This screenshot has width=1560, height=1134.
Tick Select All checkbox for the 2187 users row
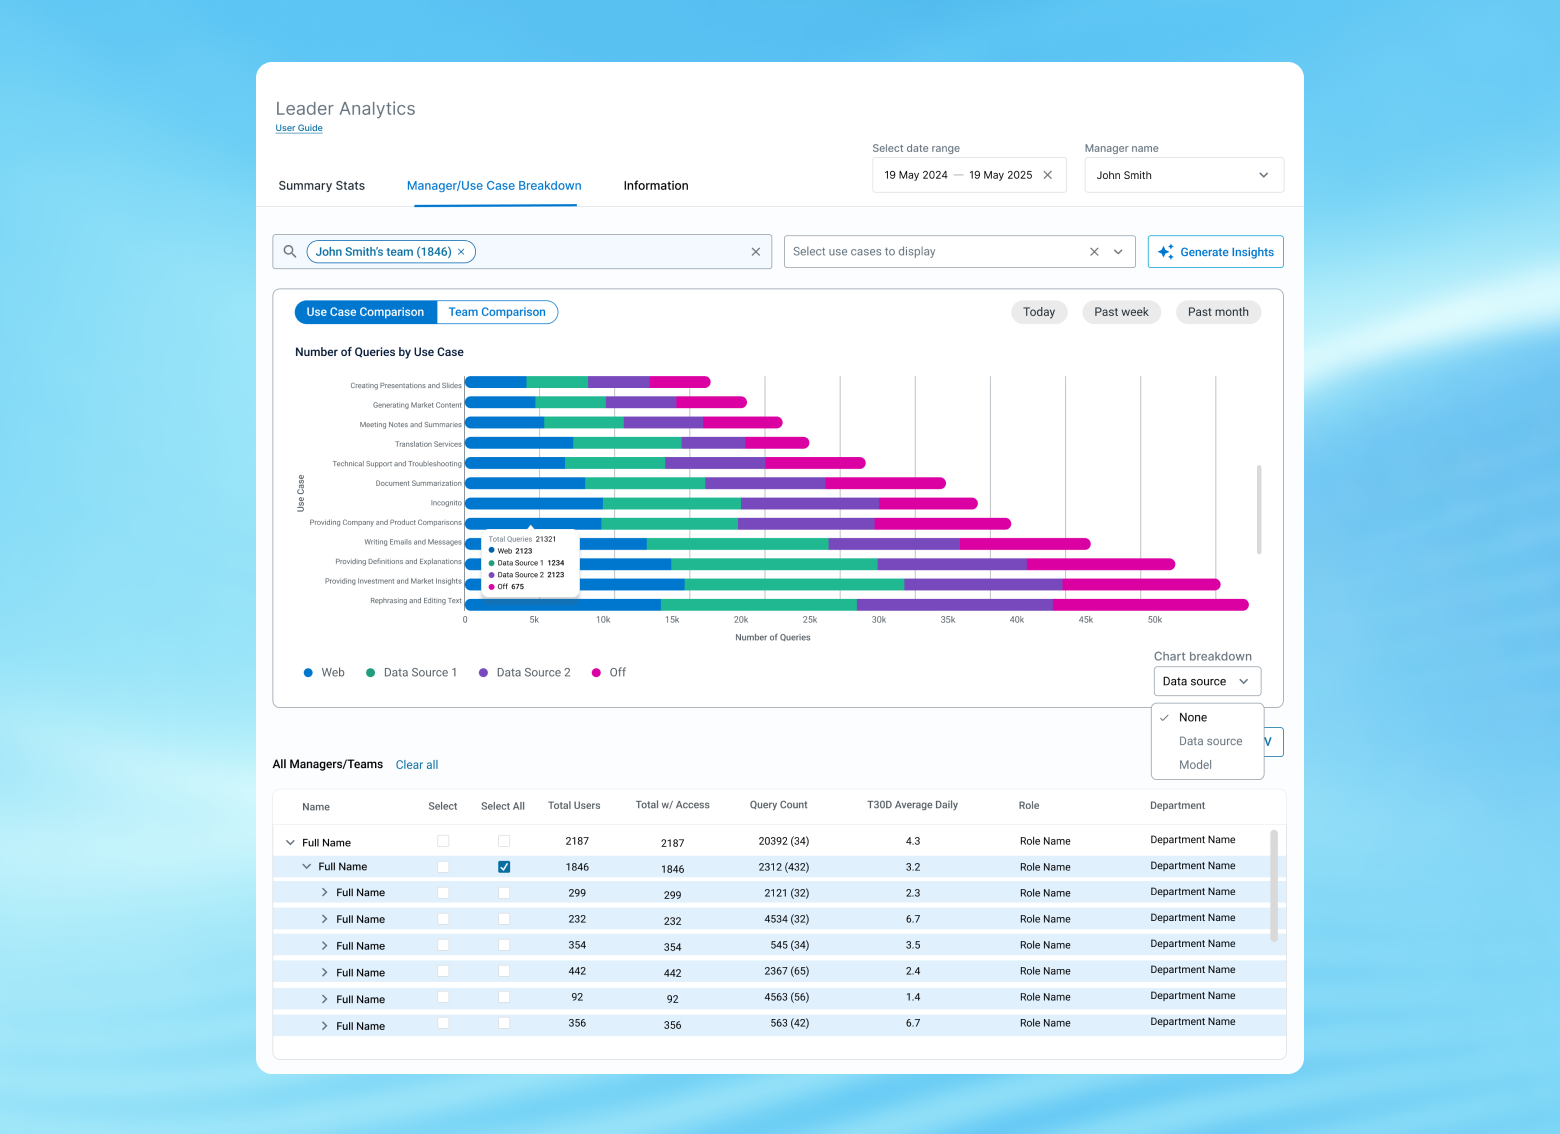point(504,841)
